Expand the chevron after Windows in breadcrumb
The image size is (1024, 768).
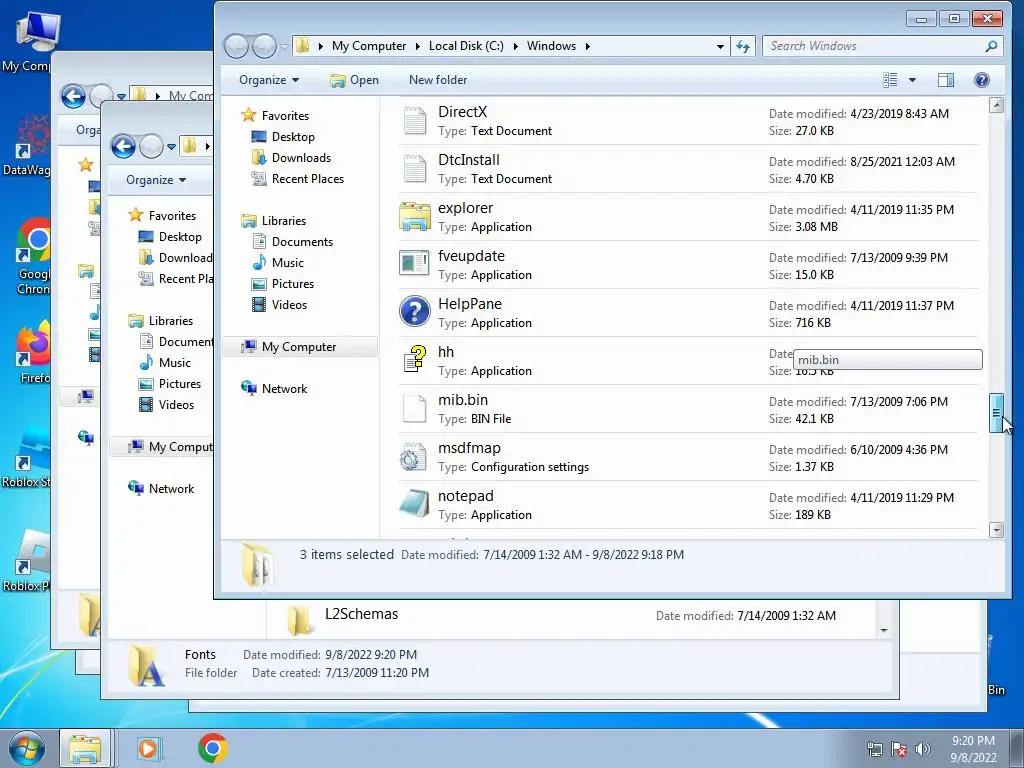(x=588, y=46)
